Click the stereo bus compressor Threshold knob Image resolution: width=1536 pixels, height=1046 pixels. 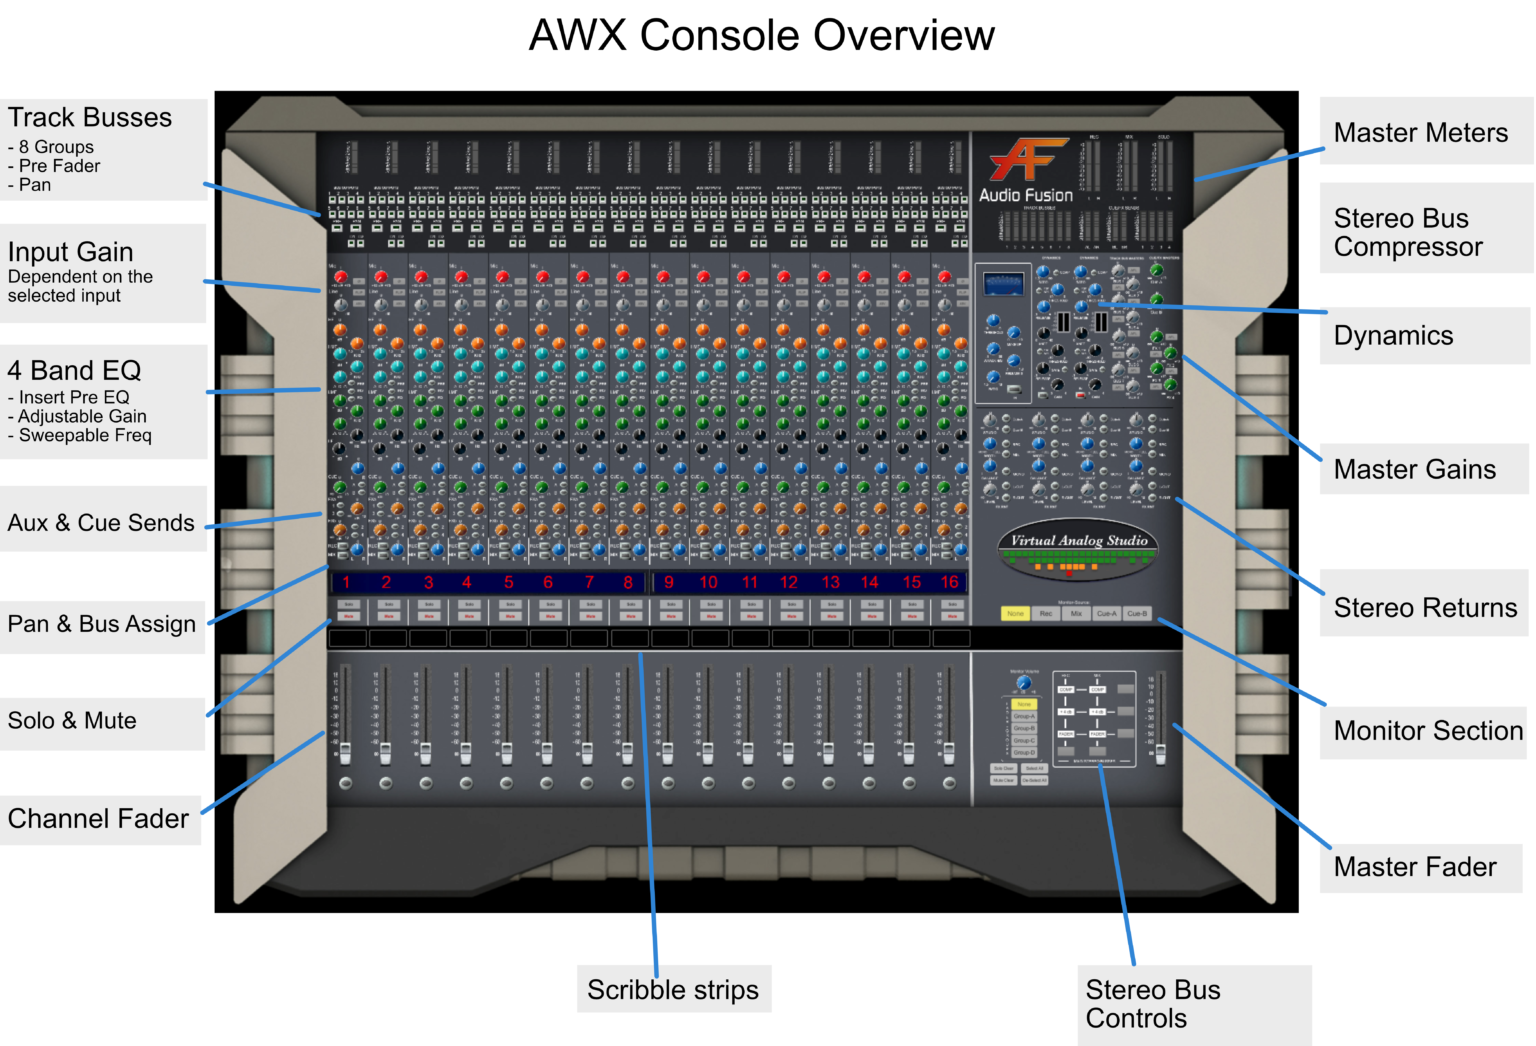click(x=993, y=320)
